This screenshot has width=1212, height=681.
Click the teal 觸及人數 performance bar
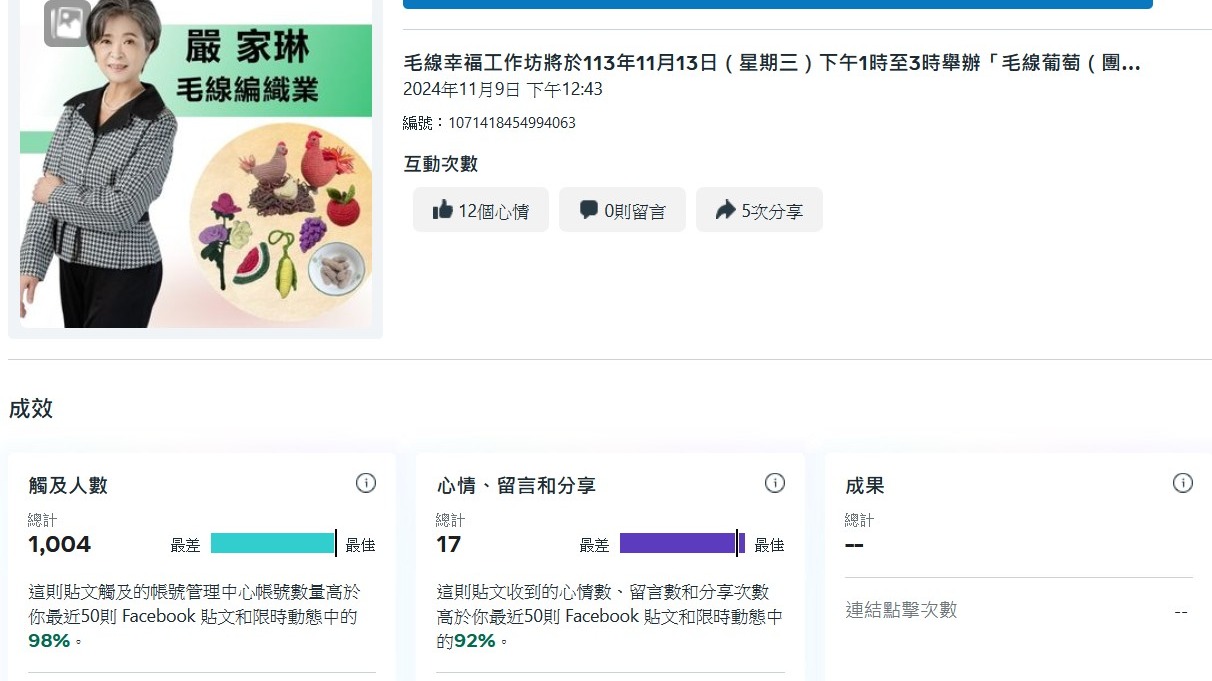pyautogui.click(x=271, y=544)
